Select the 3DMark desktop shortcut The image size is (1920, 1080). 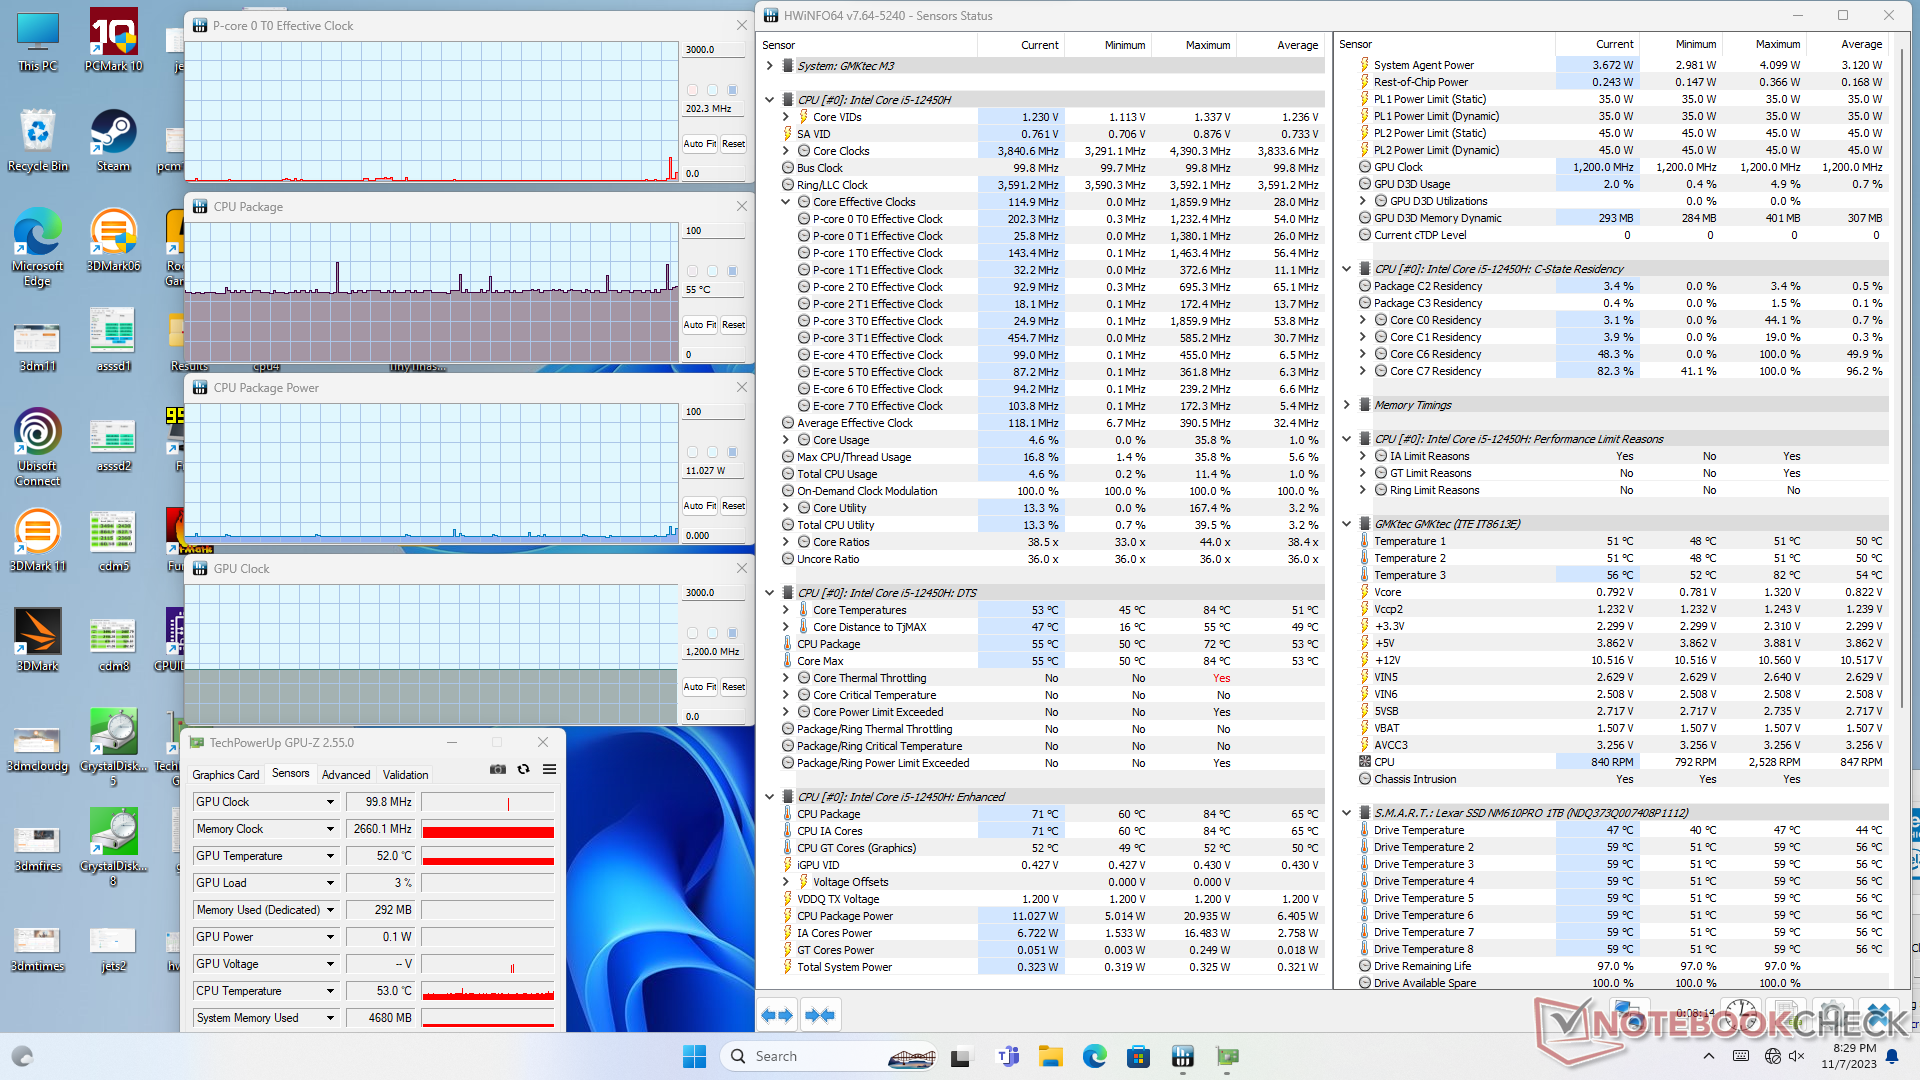(38, 641)
